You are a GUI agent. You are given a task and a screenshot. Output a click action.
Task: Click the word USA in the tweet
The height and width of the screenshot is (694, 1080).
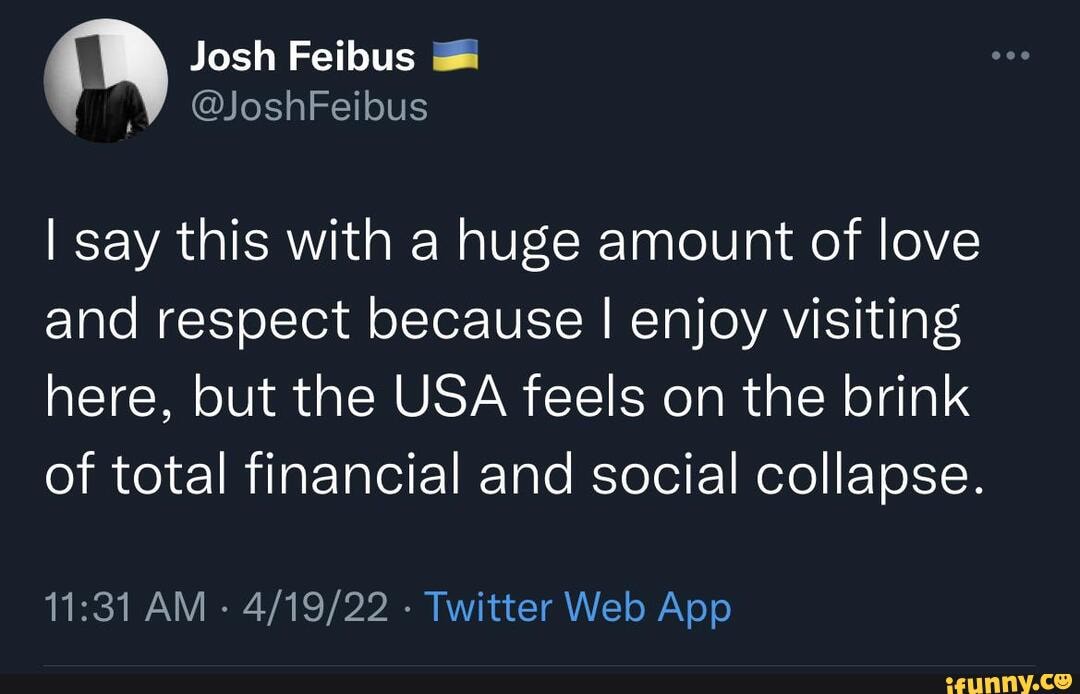(450, 395)
